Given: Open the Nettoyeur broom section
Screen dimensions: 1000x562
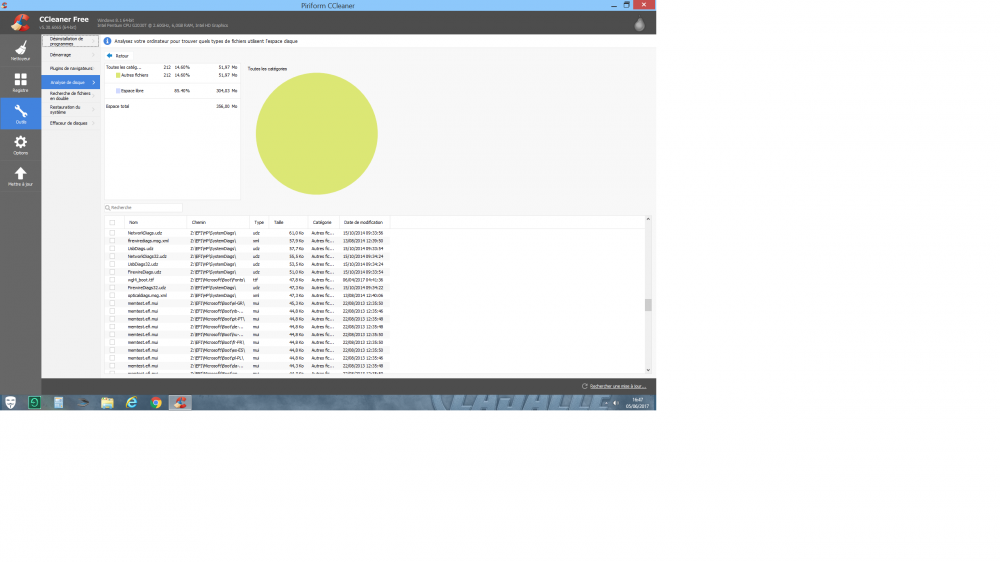Looking at the screenshot, I should 20,50.
